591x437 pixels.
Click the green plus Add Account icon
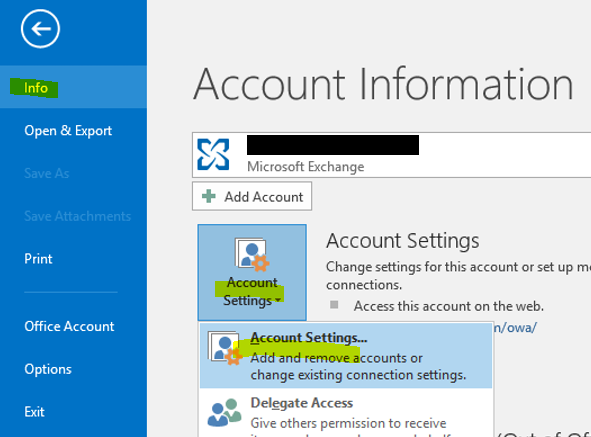click(x=208, y=196)
